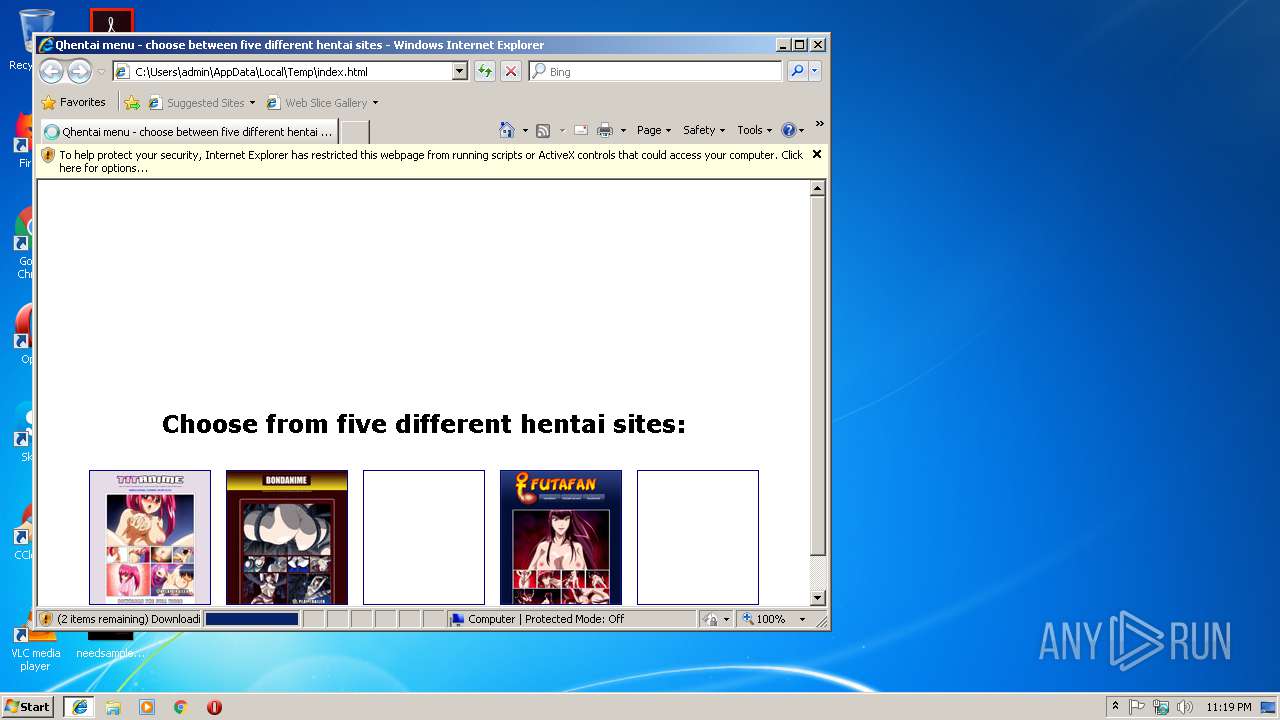Expand the zoom level dropdown arrow
1280x720 pixels.
tap(802, 619)
